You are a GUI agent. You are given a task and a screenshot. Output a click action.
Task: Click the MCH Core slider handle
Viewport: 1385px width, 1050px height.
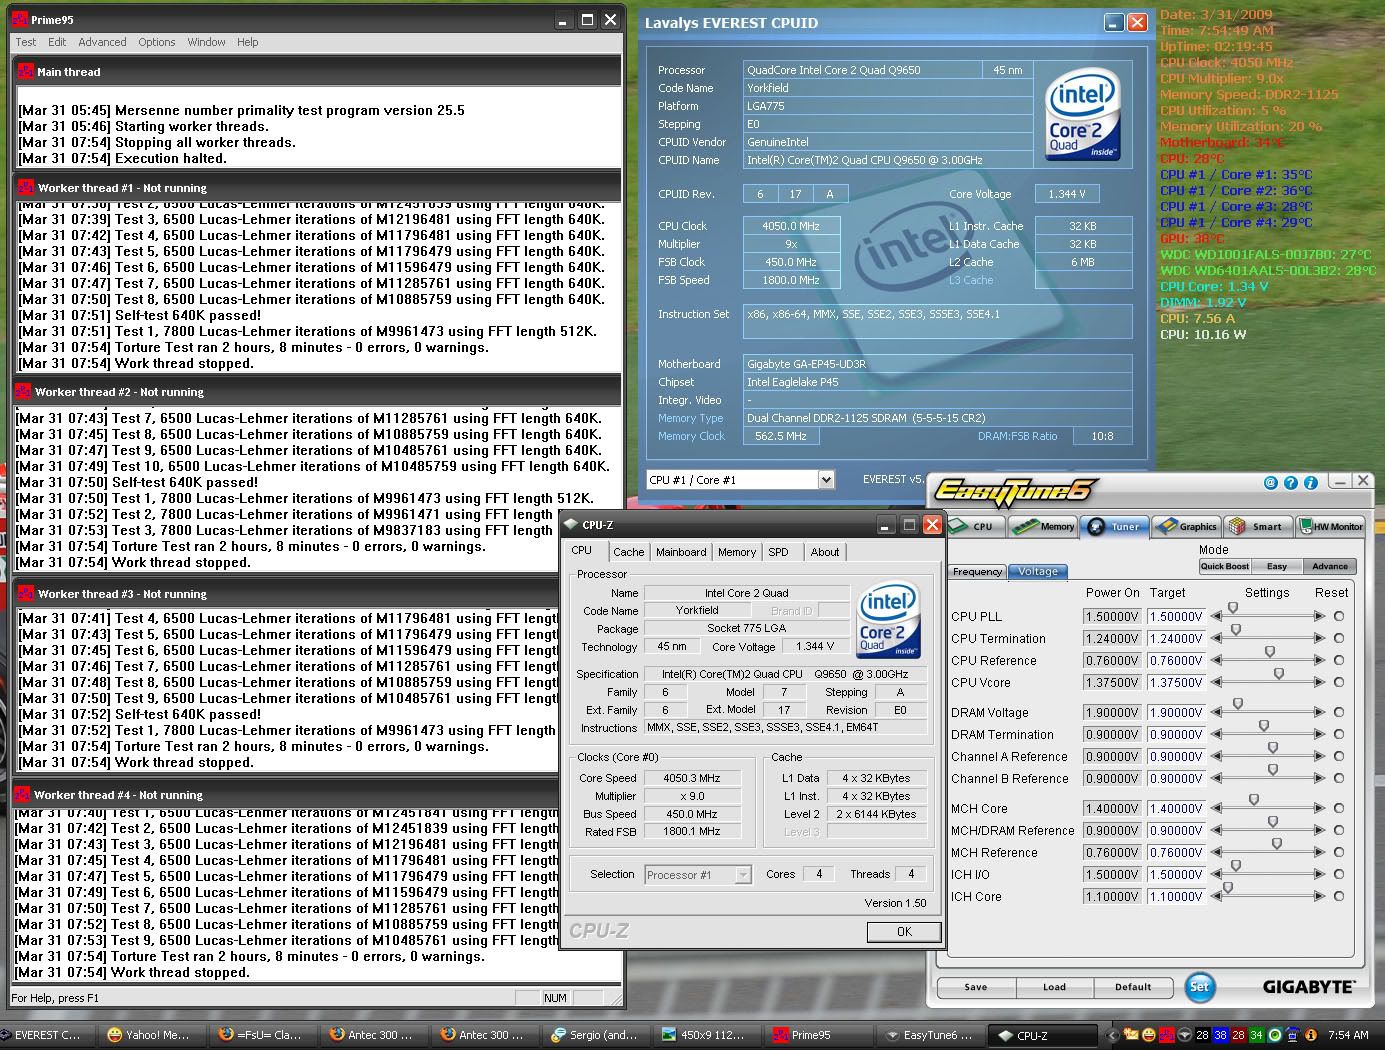1254,801
